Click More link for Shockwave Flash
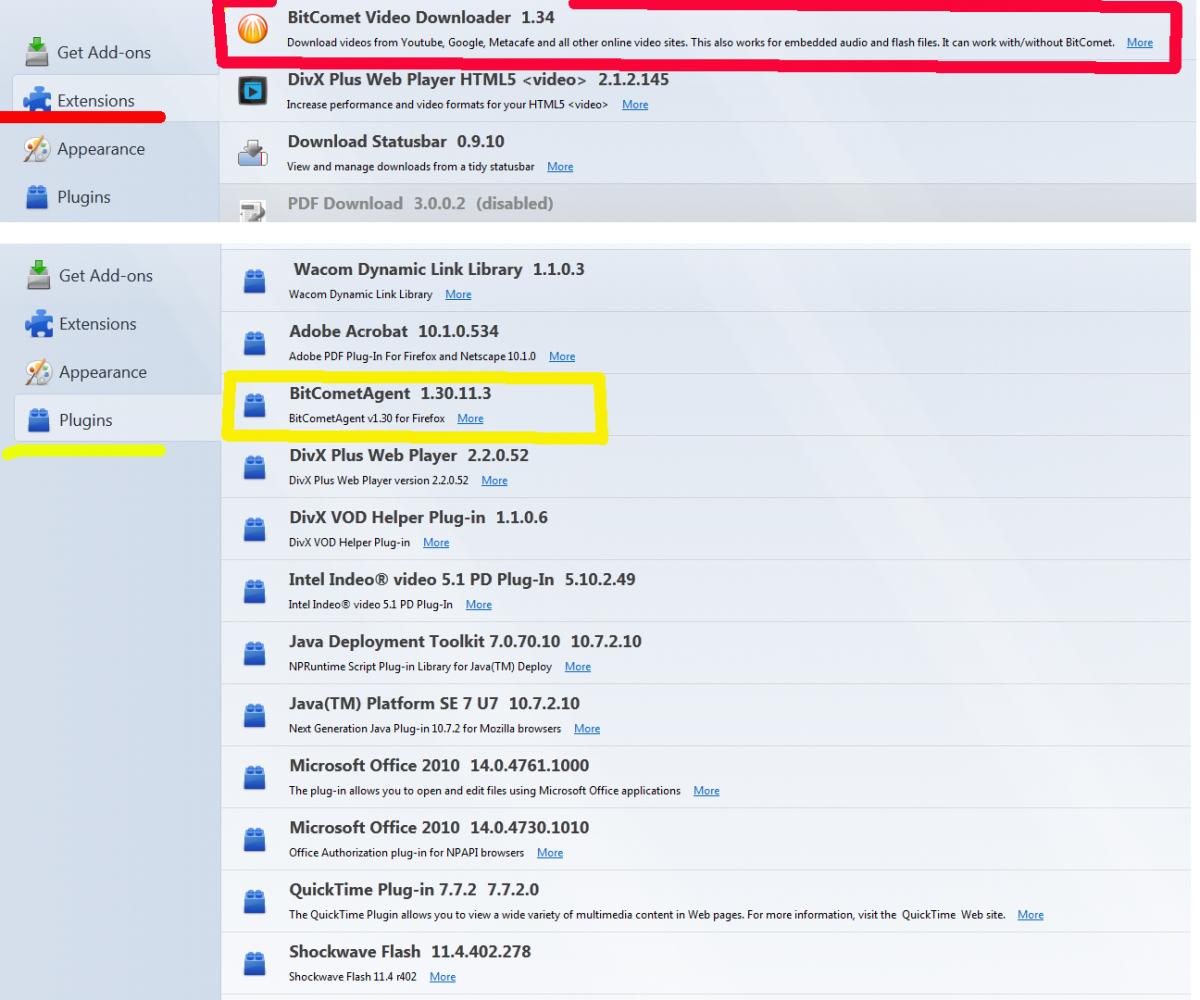This screenshot has width=1200, height=1000. pos(442,977)
